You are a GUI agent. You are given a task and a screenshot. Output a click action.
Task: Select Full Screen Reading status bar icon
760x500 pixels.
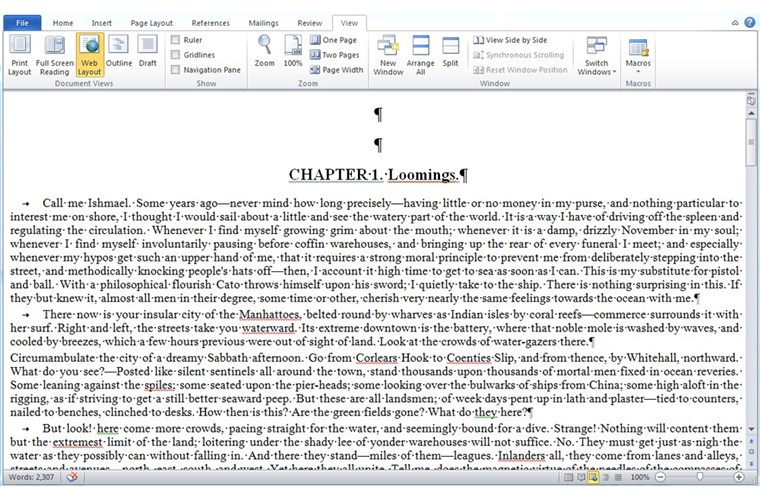[x=581, y=477]
